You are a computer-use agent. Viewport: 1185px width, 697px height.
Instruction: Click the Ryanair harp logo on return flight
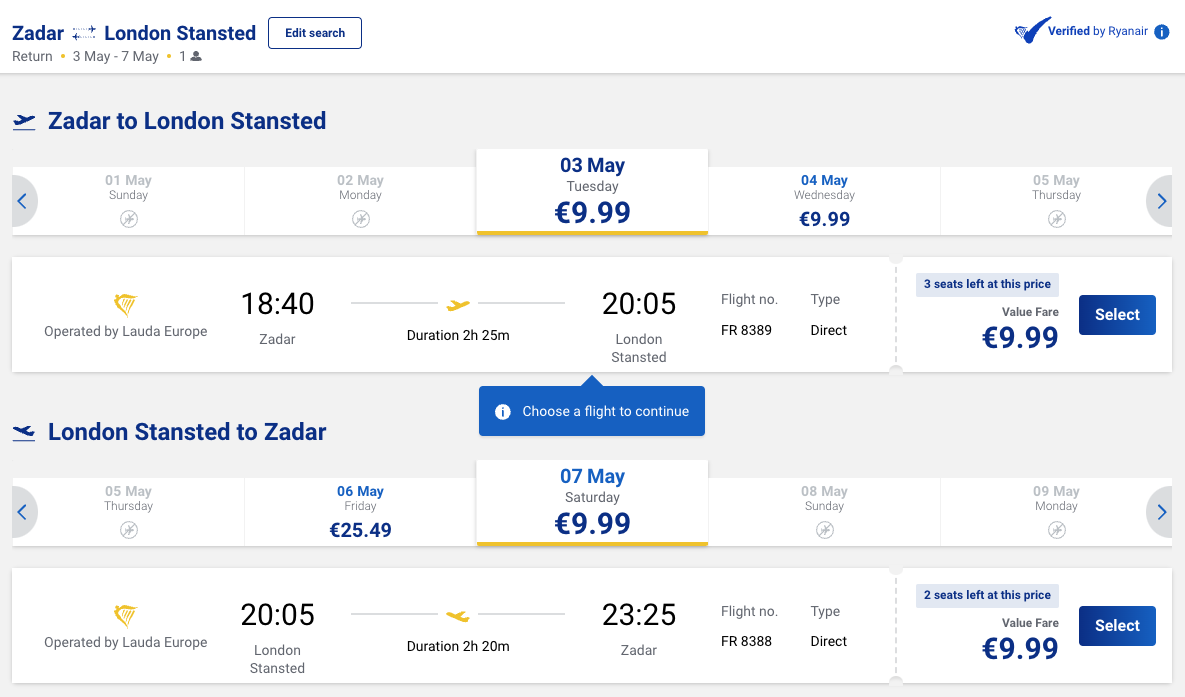[126, 615]
